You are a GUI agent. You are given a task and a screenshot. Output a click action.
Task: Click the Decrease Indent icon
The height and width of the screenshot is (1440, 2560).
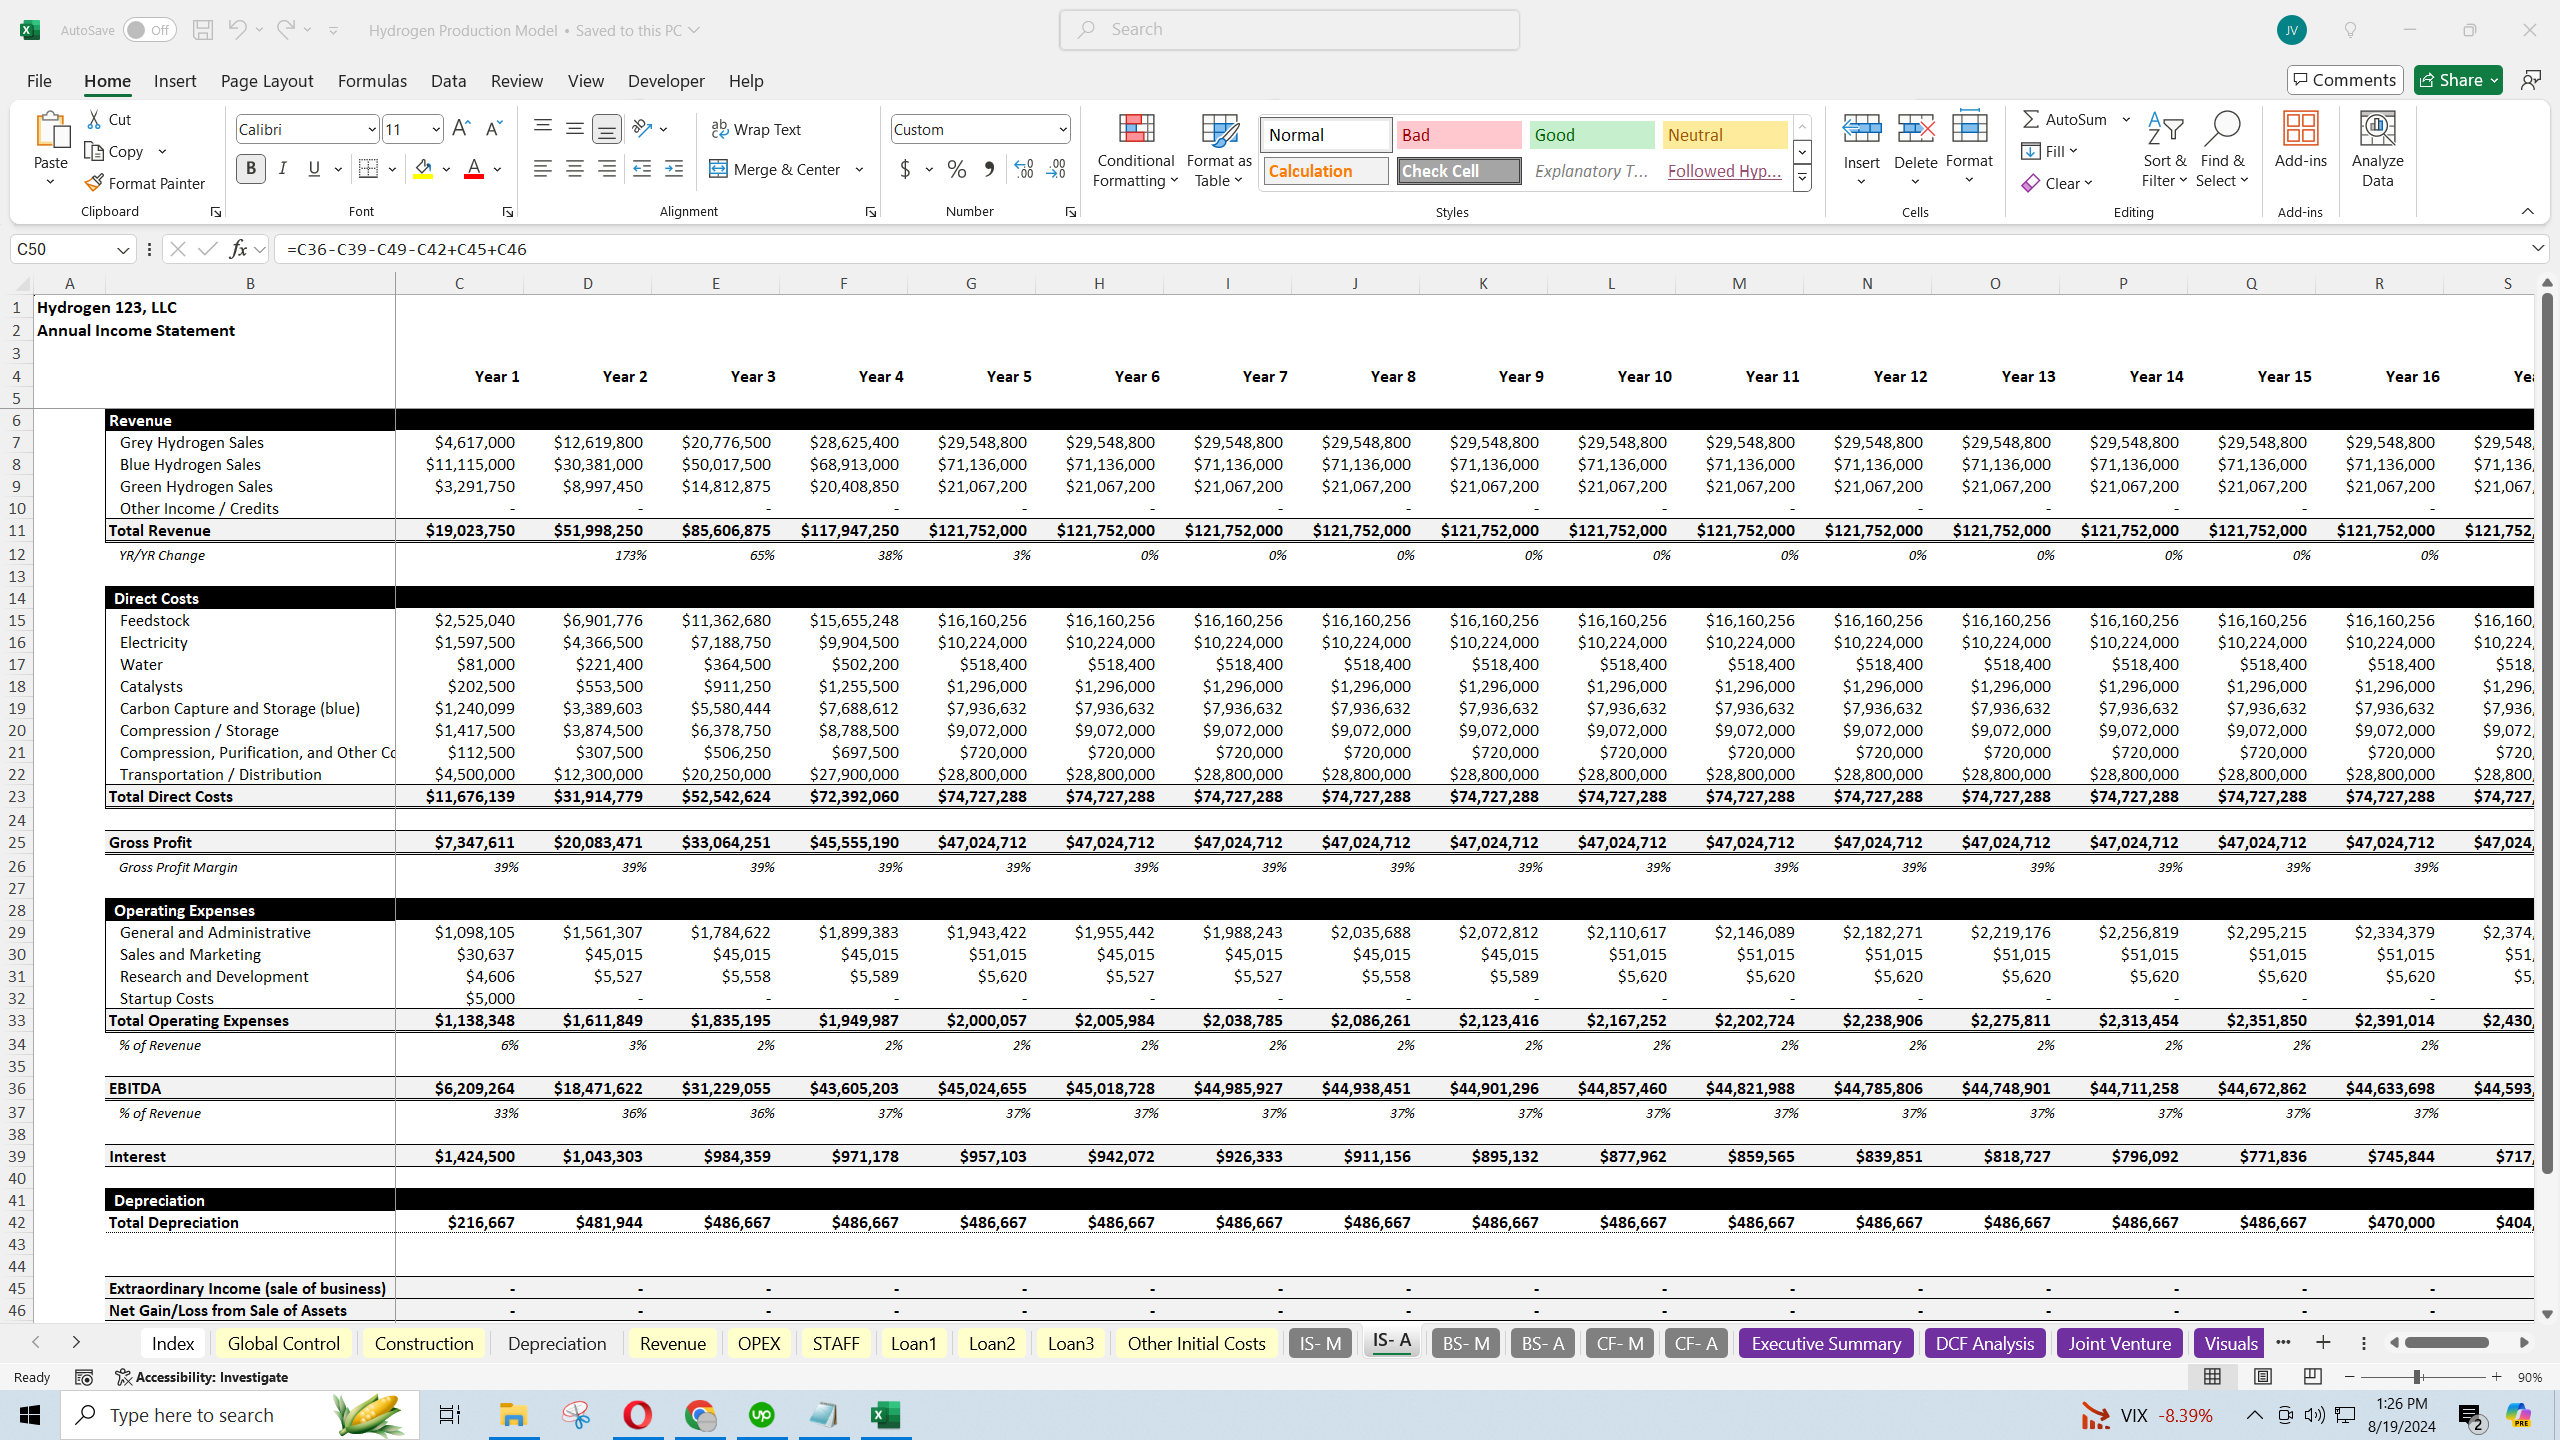click(642, 169)
